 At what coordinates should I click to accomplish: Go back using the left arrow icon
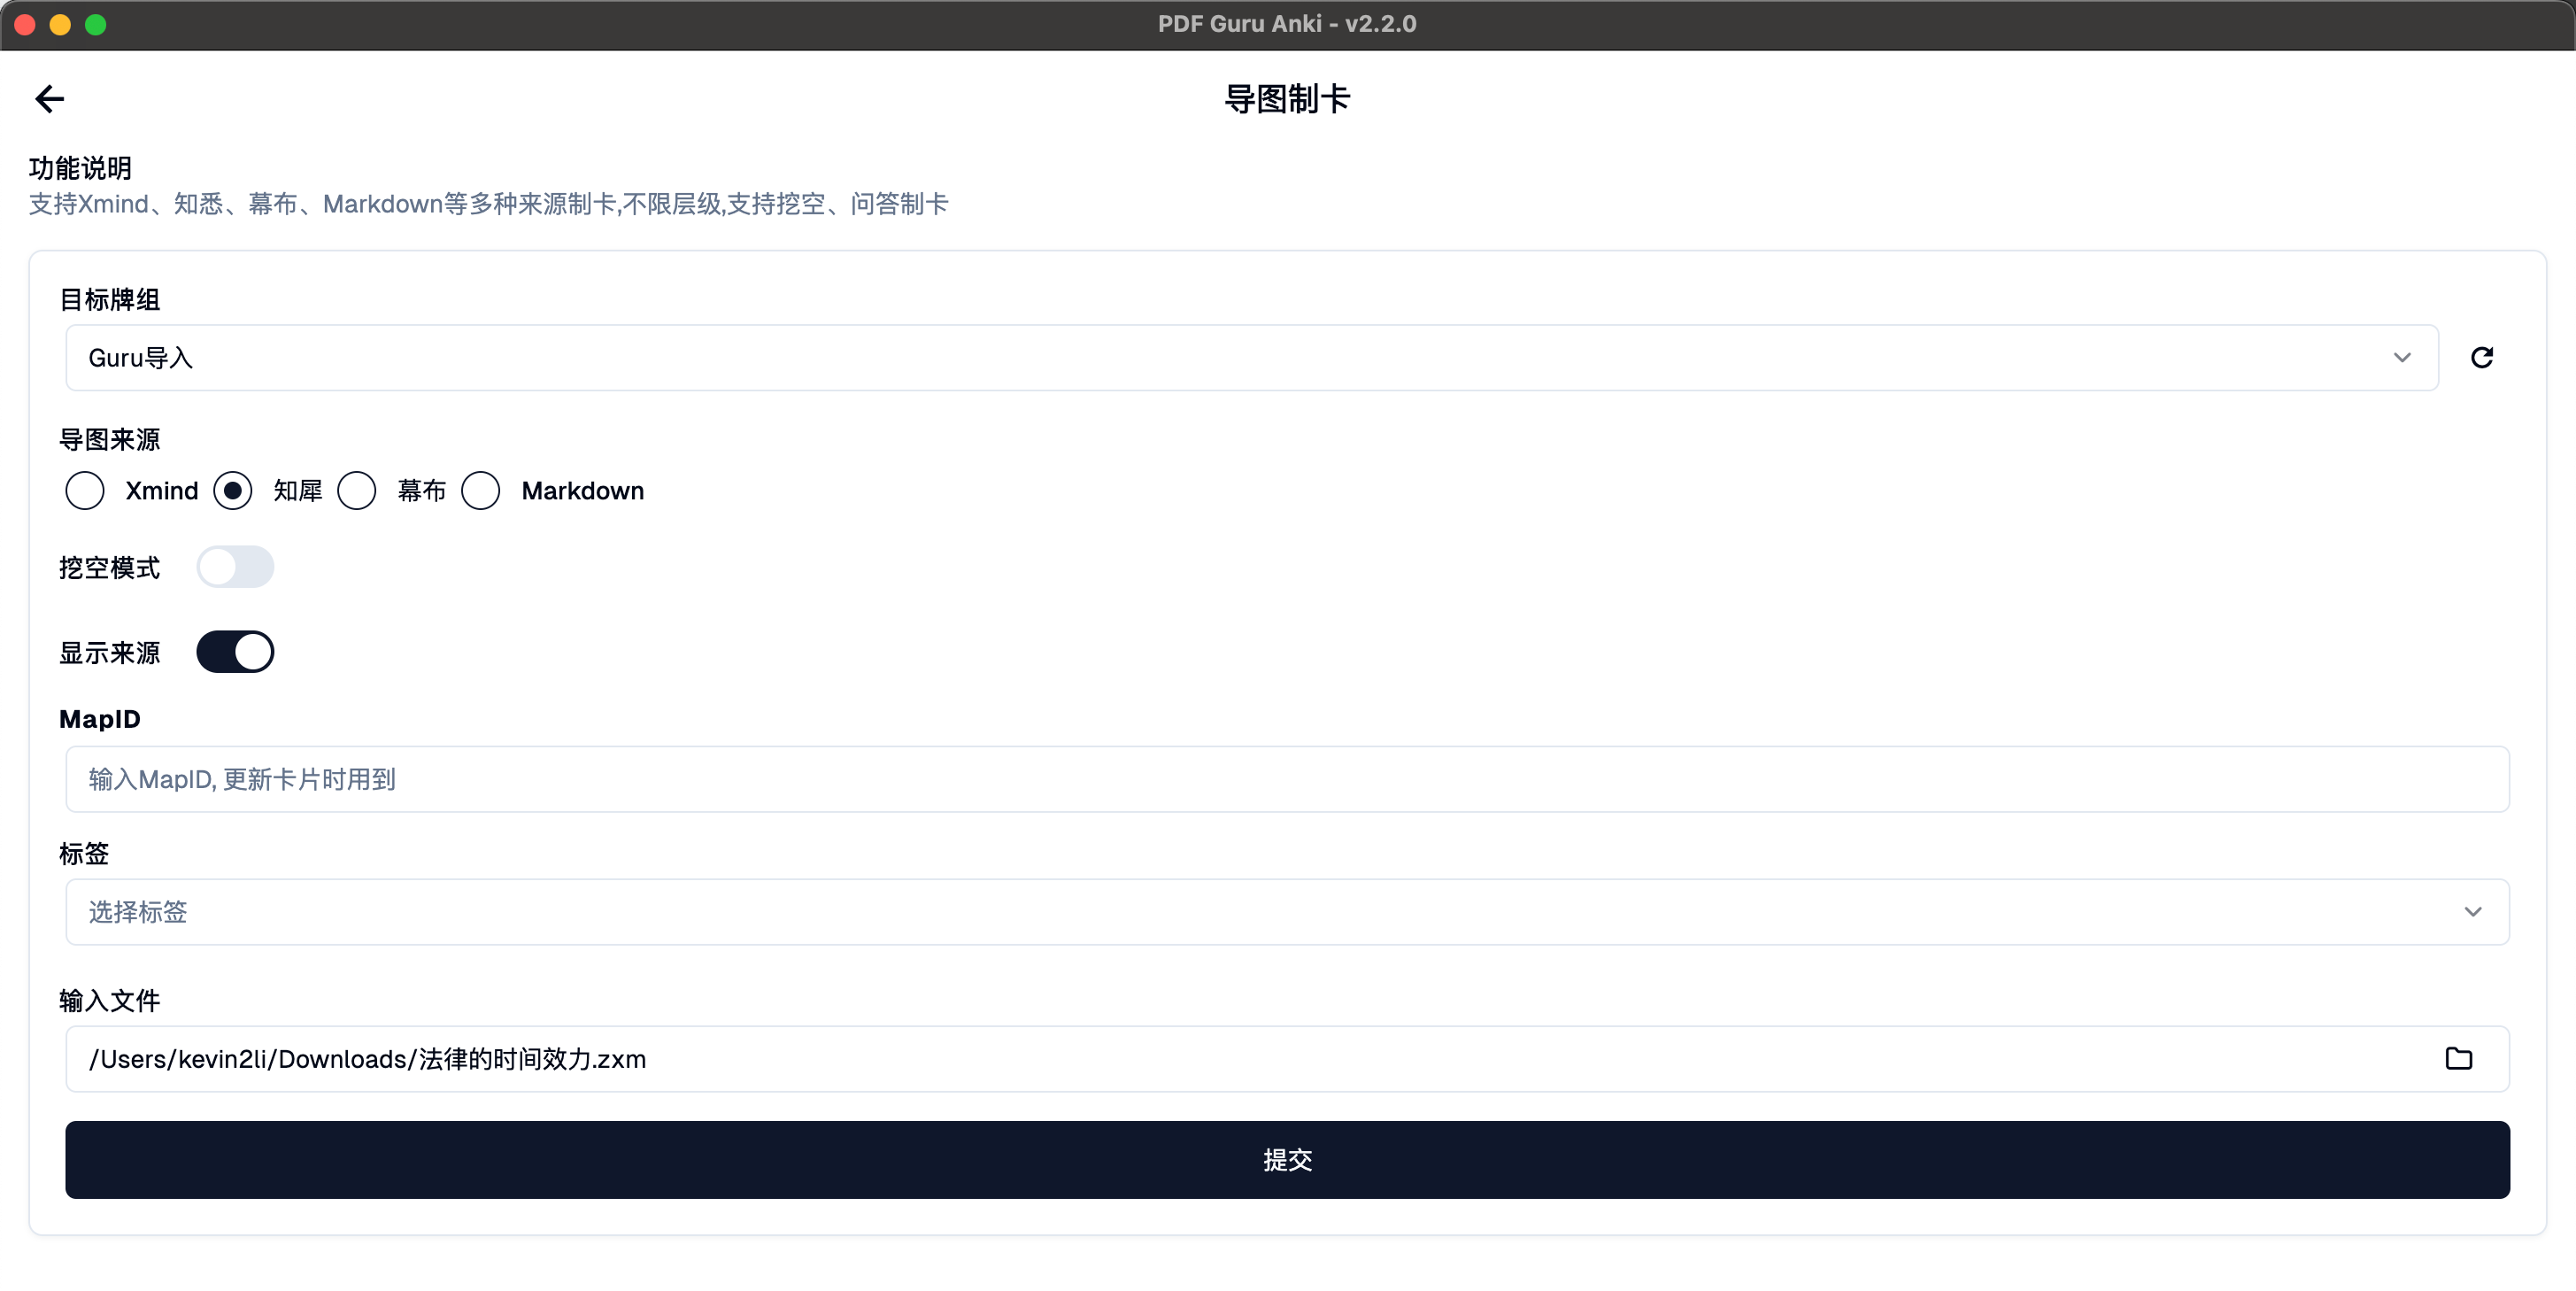point(49,98)
